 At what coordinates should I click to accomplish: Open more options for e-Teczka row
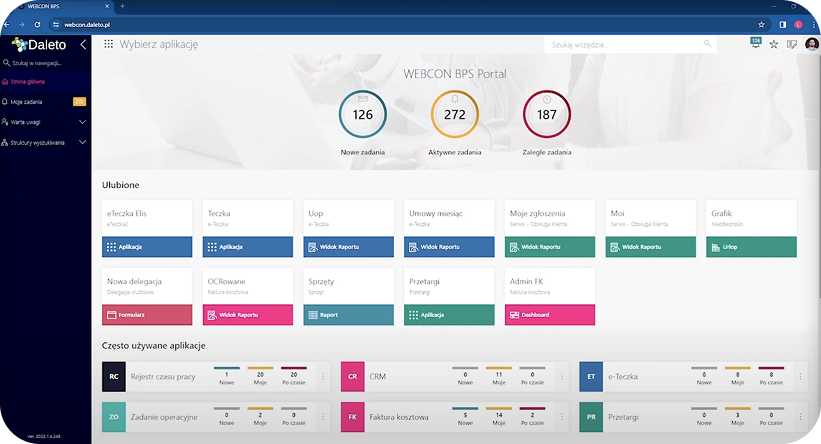pyautogui.click(x=801, y=376)
